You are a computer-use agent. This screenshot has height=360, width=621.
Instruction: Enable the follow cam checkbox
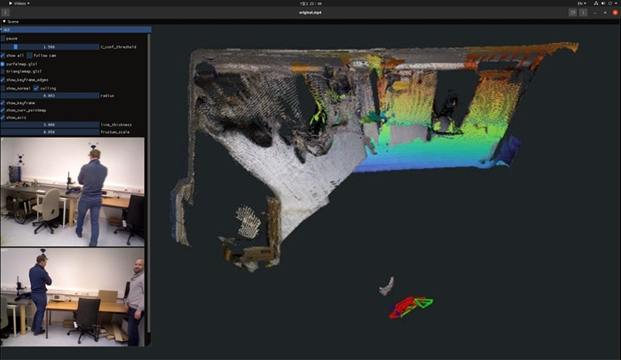(x=30, y=55)
